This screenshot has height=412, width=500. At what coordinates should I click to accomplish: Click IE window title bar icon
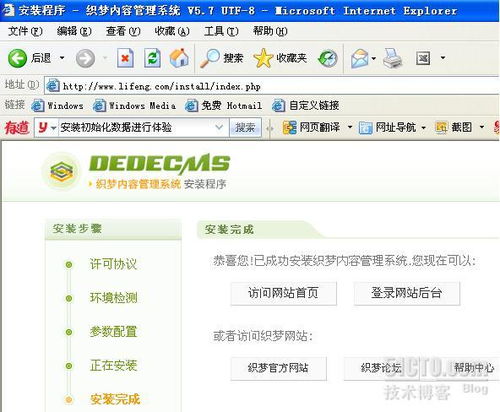click(8, 10)
